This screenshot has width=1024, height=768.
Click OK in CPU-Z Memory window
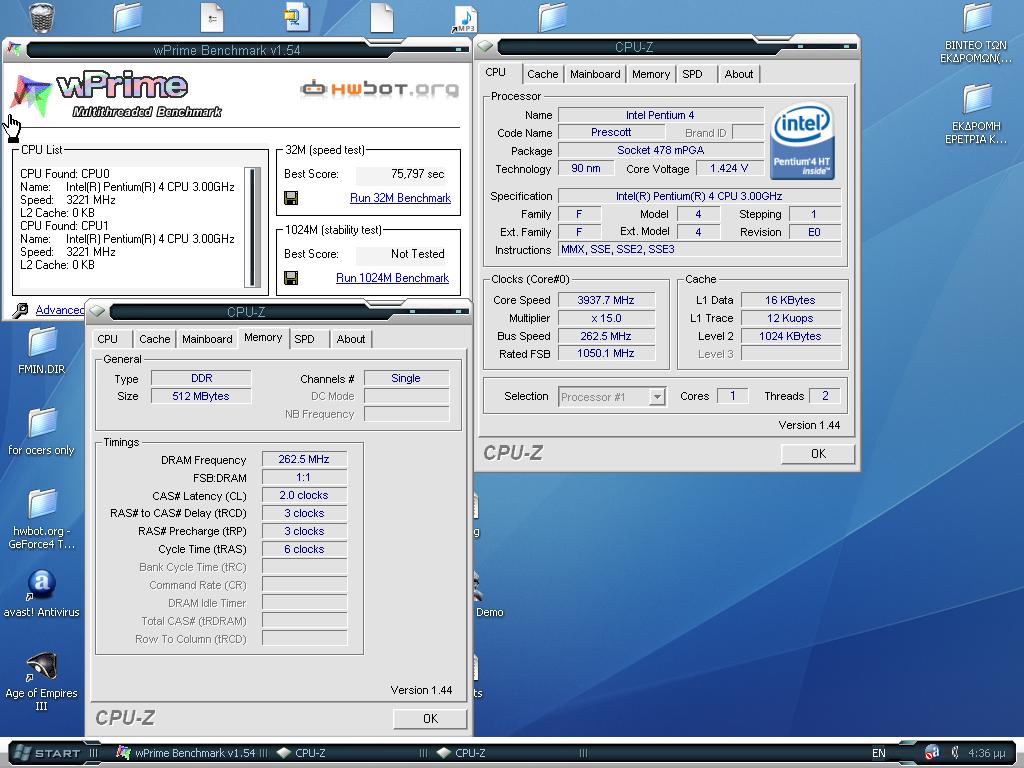[430, 718]
